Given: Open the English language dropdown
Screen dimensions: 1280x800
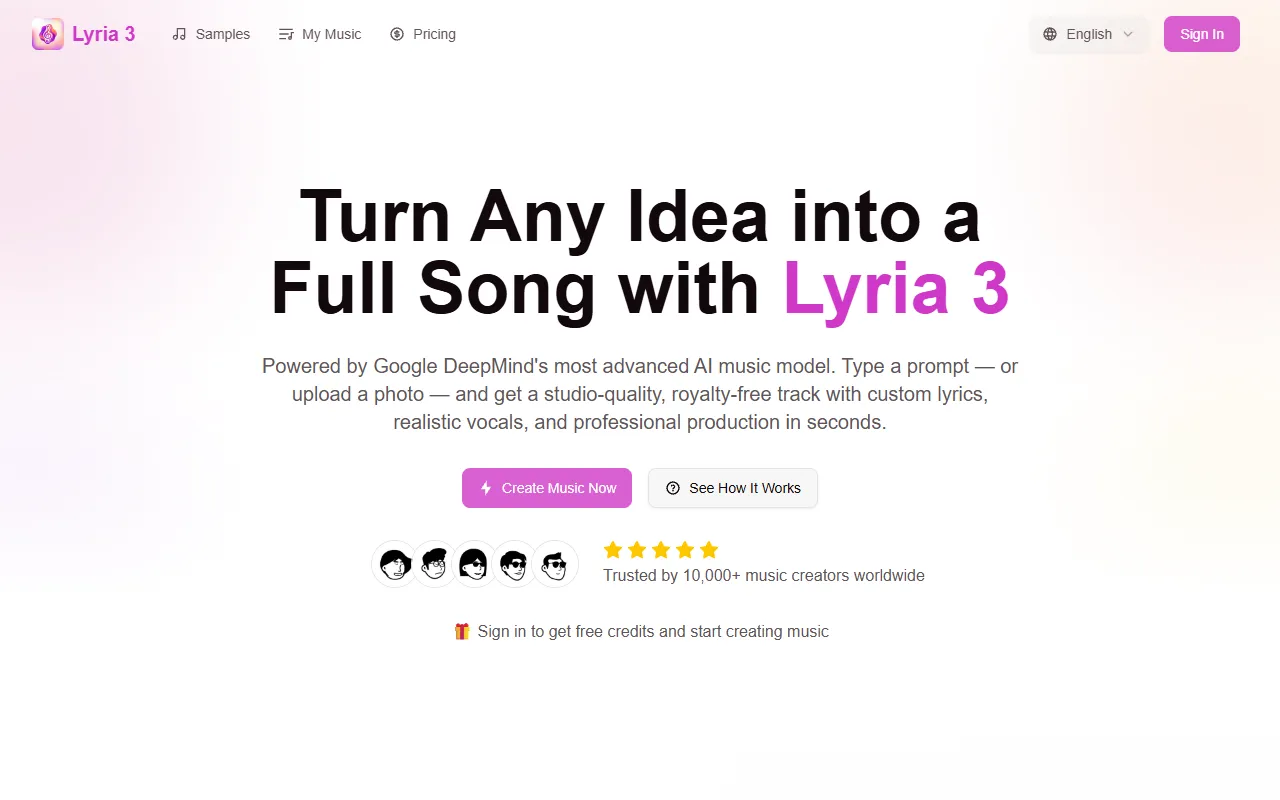Looking at the screenshot, I should [x=1088, y=34].
